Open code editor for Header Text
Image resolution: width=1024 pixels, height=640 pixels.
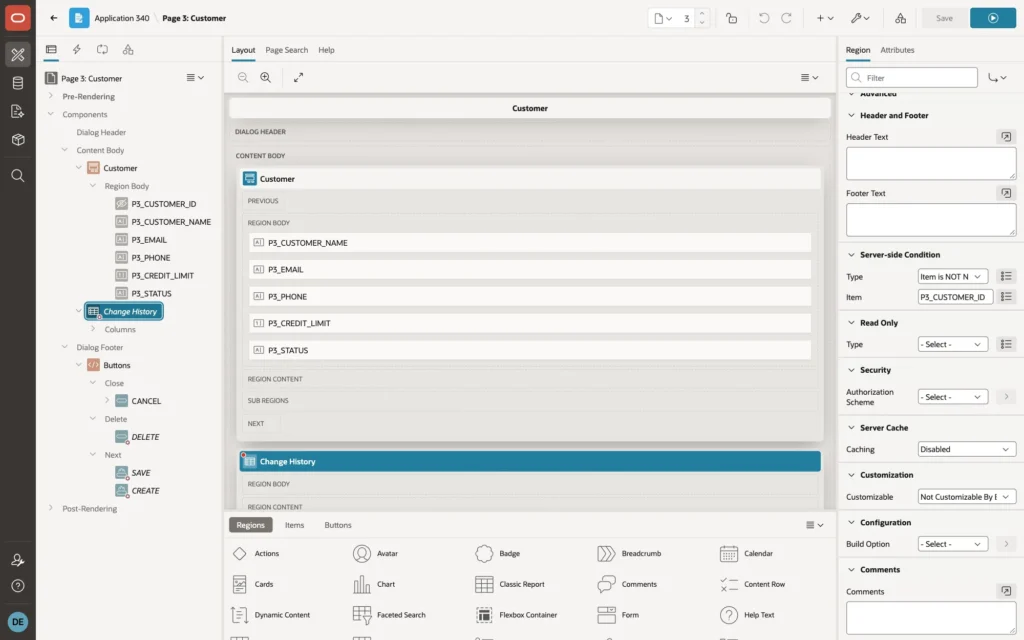1006,136
